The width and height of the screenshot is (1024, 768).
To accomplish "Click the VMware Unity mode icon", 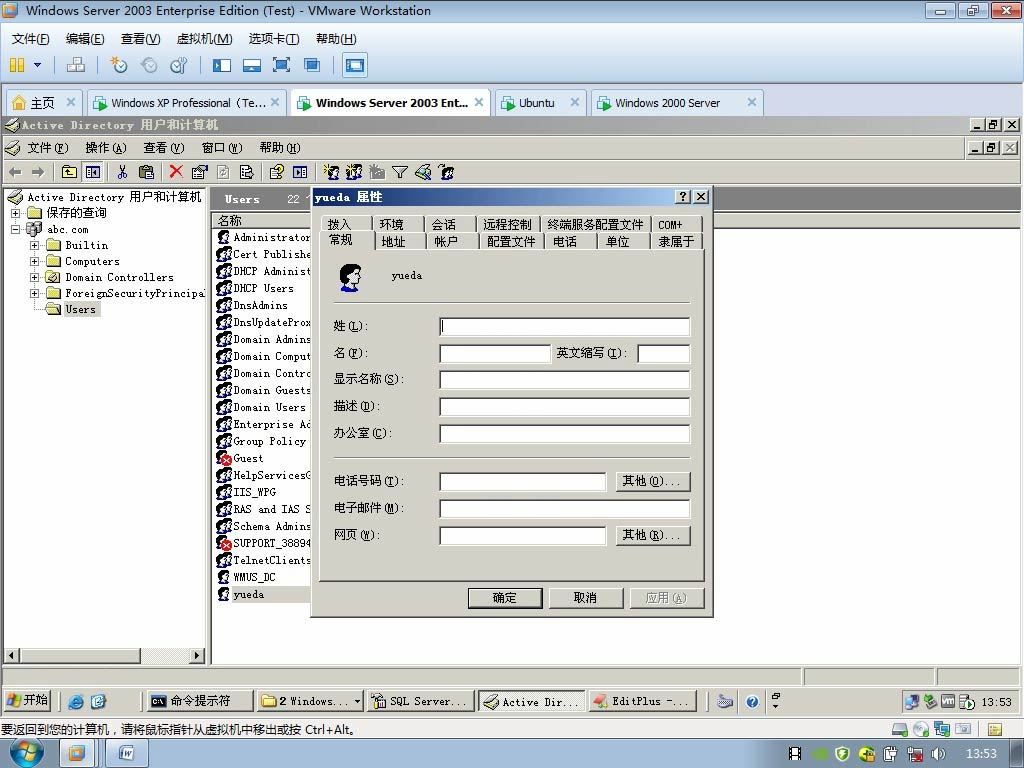I will point(312,65).
